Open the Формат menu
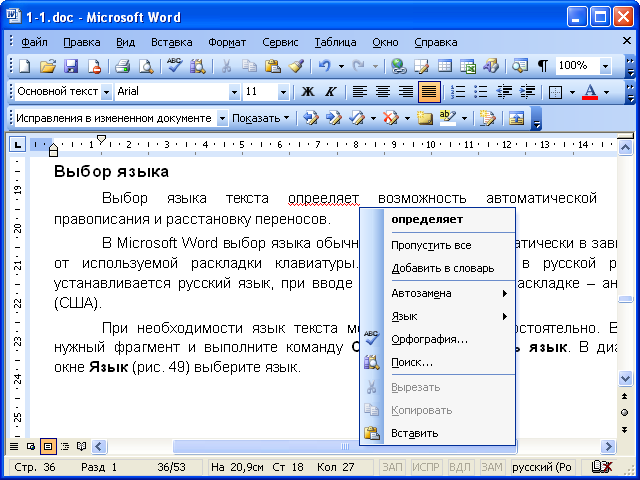 [x=227, y=42]
